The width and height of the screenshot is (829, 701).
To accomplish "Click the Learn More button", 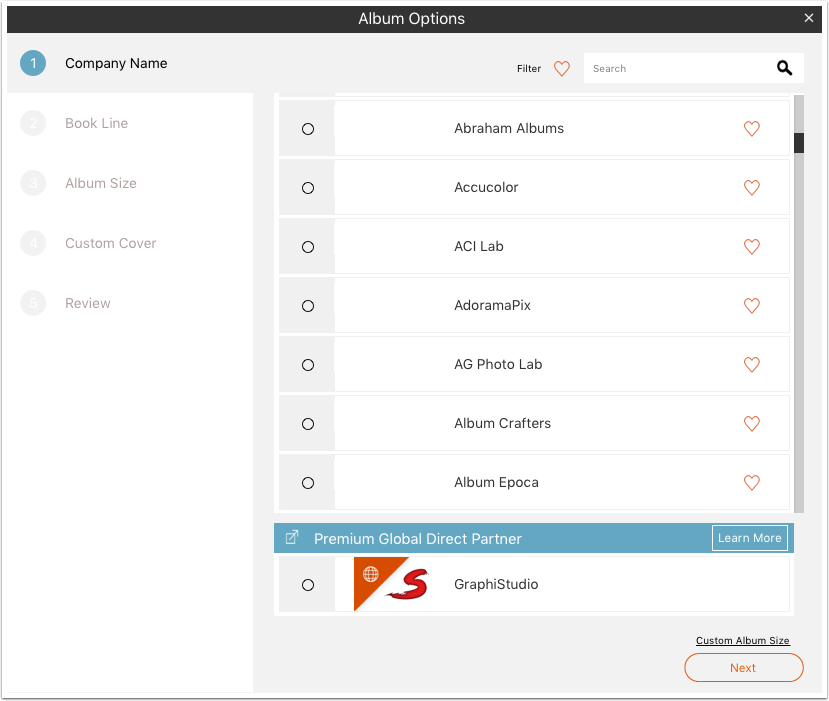I will pyautogui.click(x=749, y=538).
